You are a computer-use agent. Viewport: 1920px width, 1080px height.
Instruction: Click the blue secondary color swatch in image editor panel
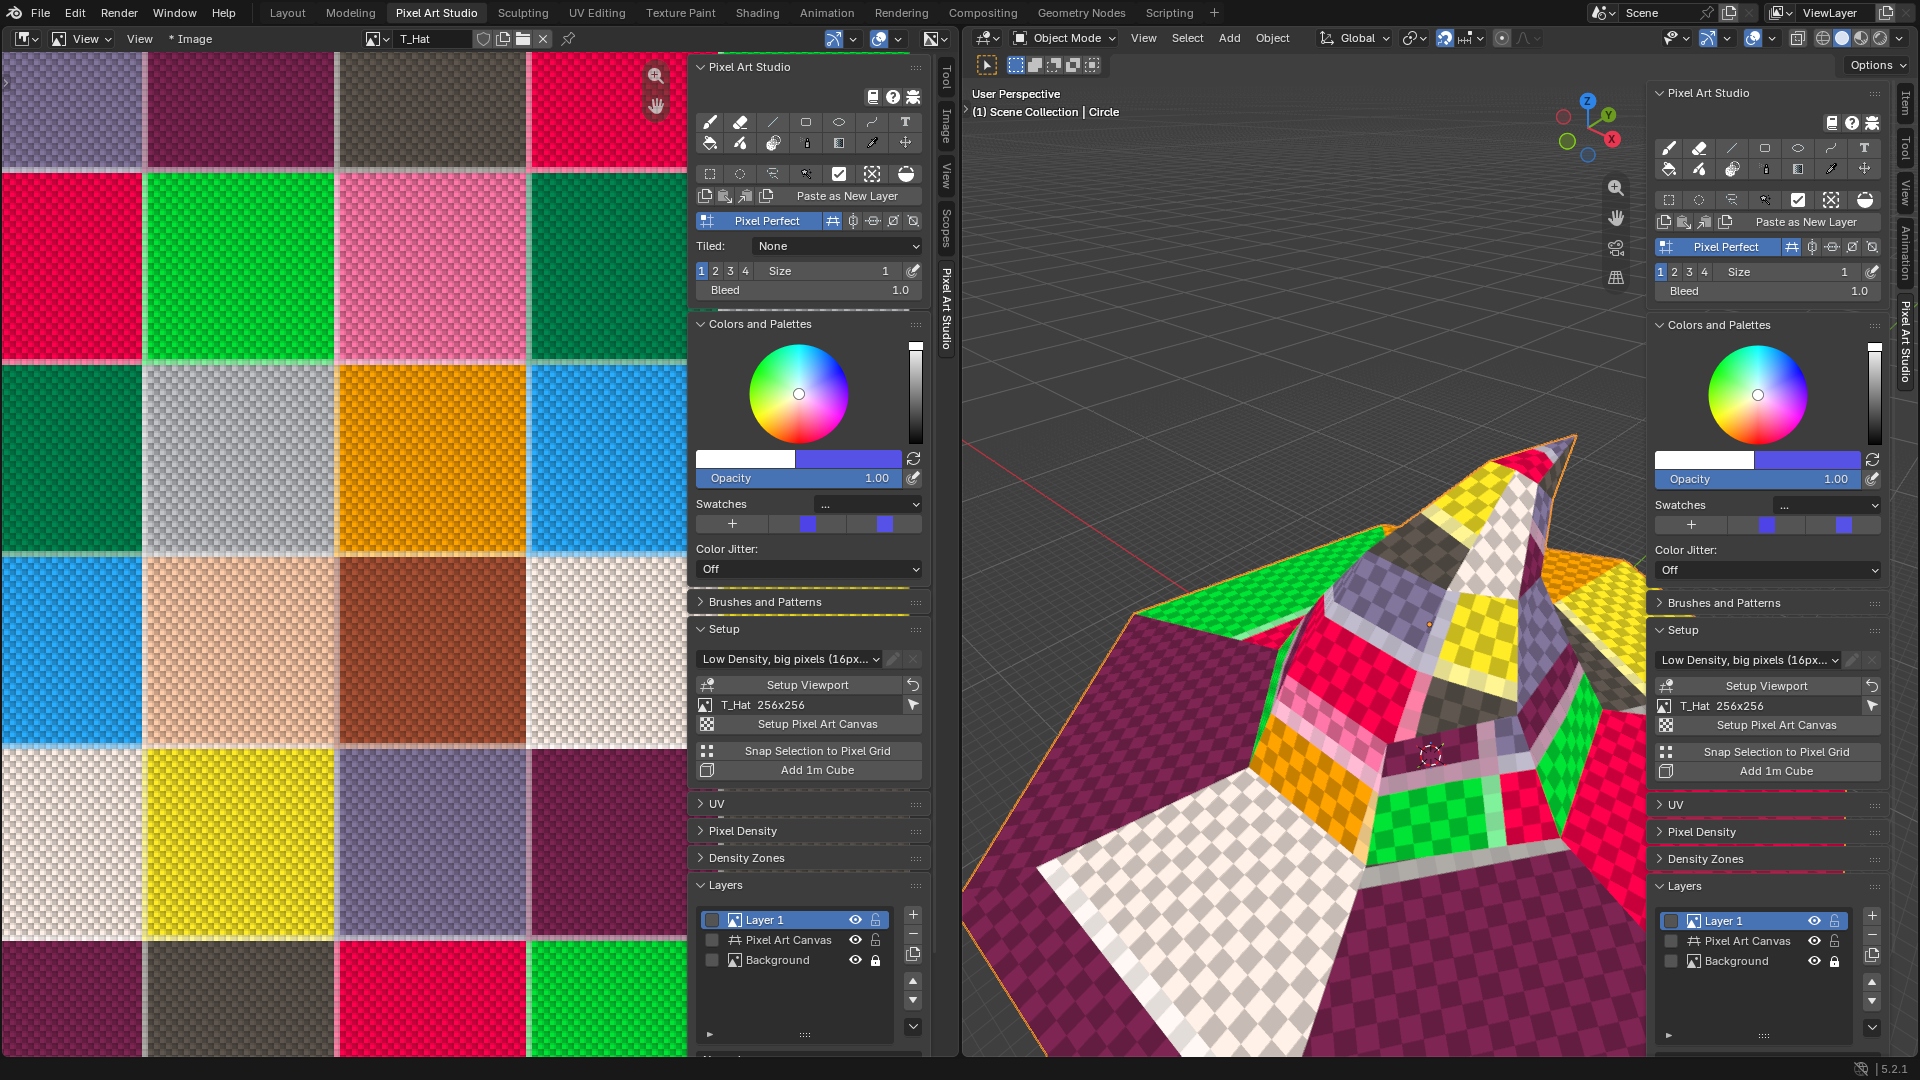(848, 459)
